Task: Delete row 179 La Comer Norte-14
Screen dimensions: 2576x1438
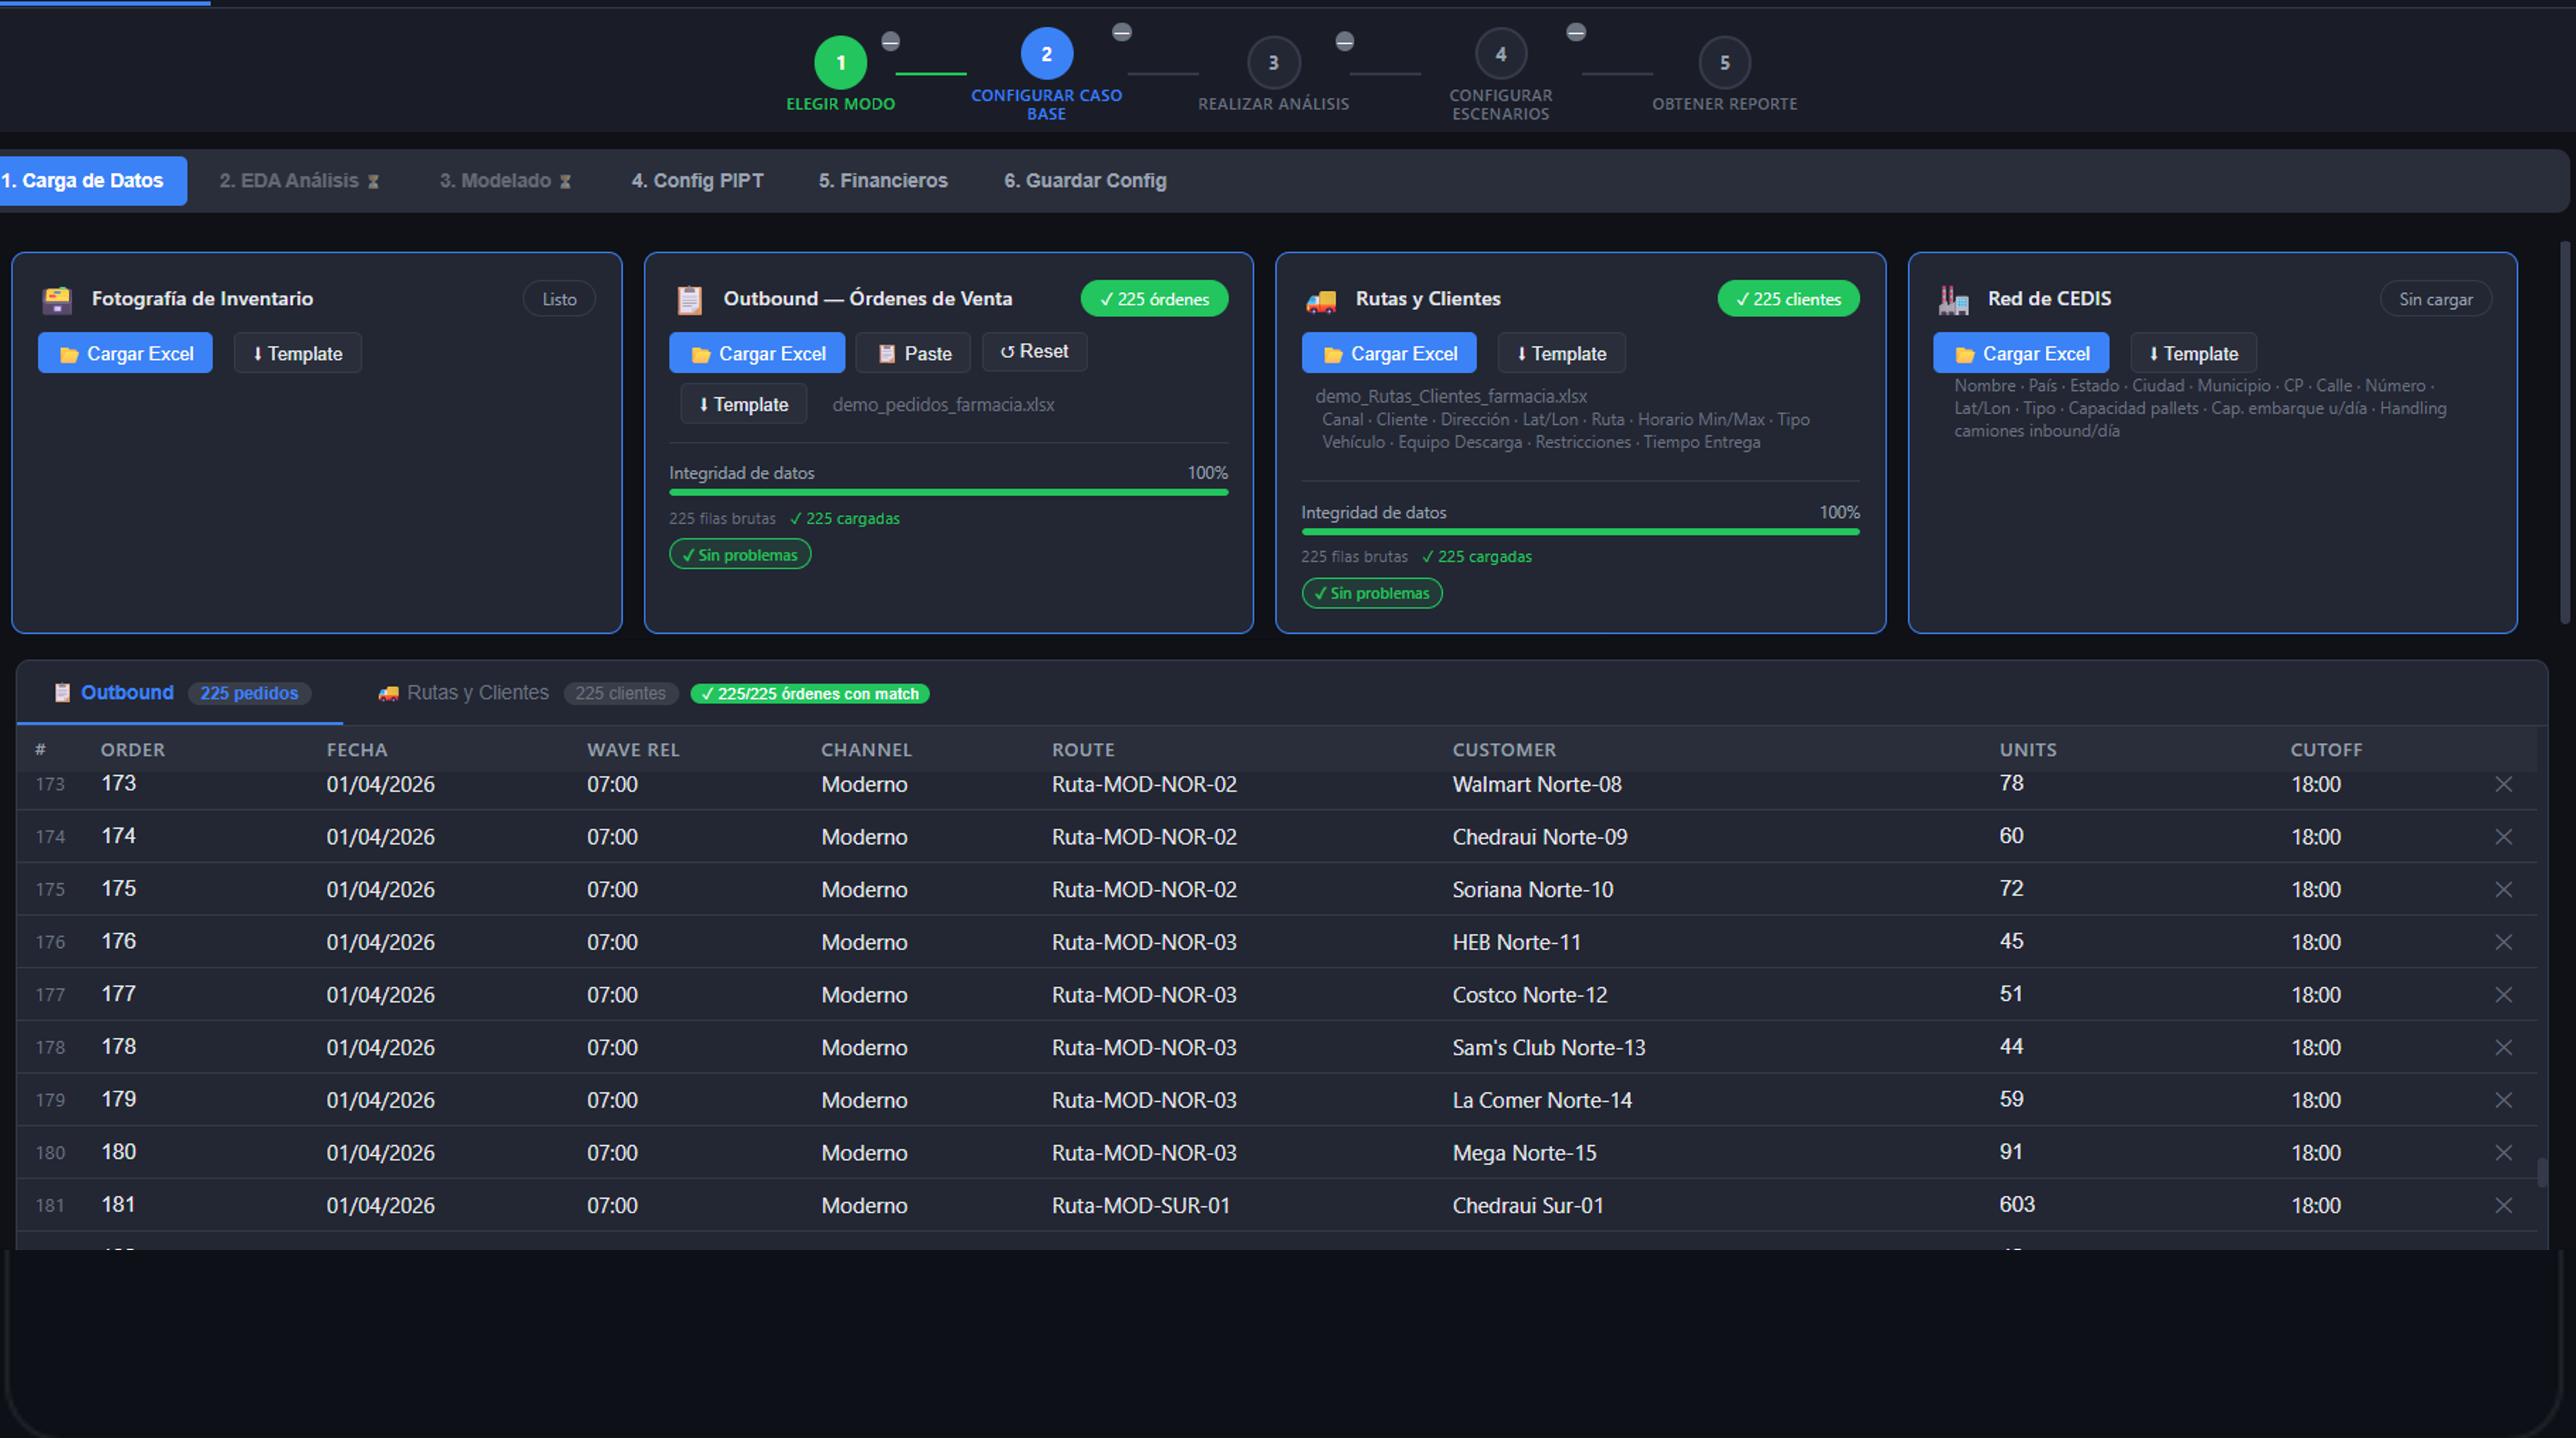Action: (2503, 1100)
